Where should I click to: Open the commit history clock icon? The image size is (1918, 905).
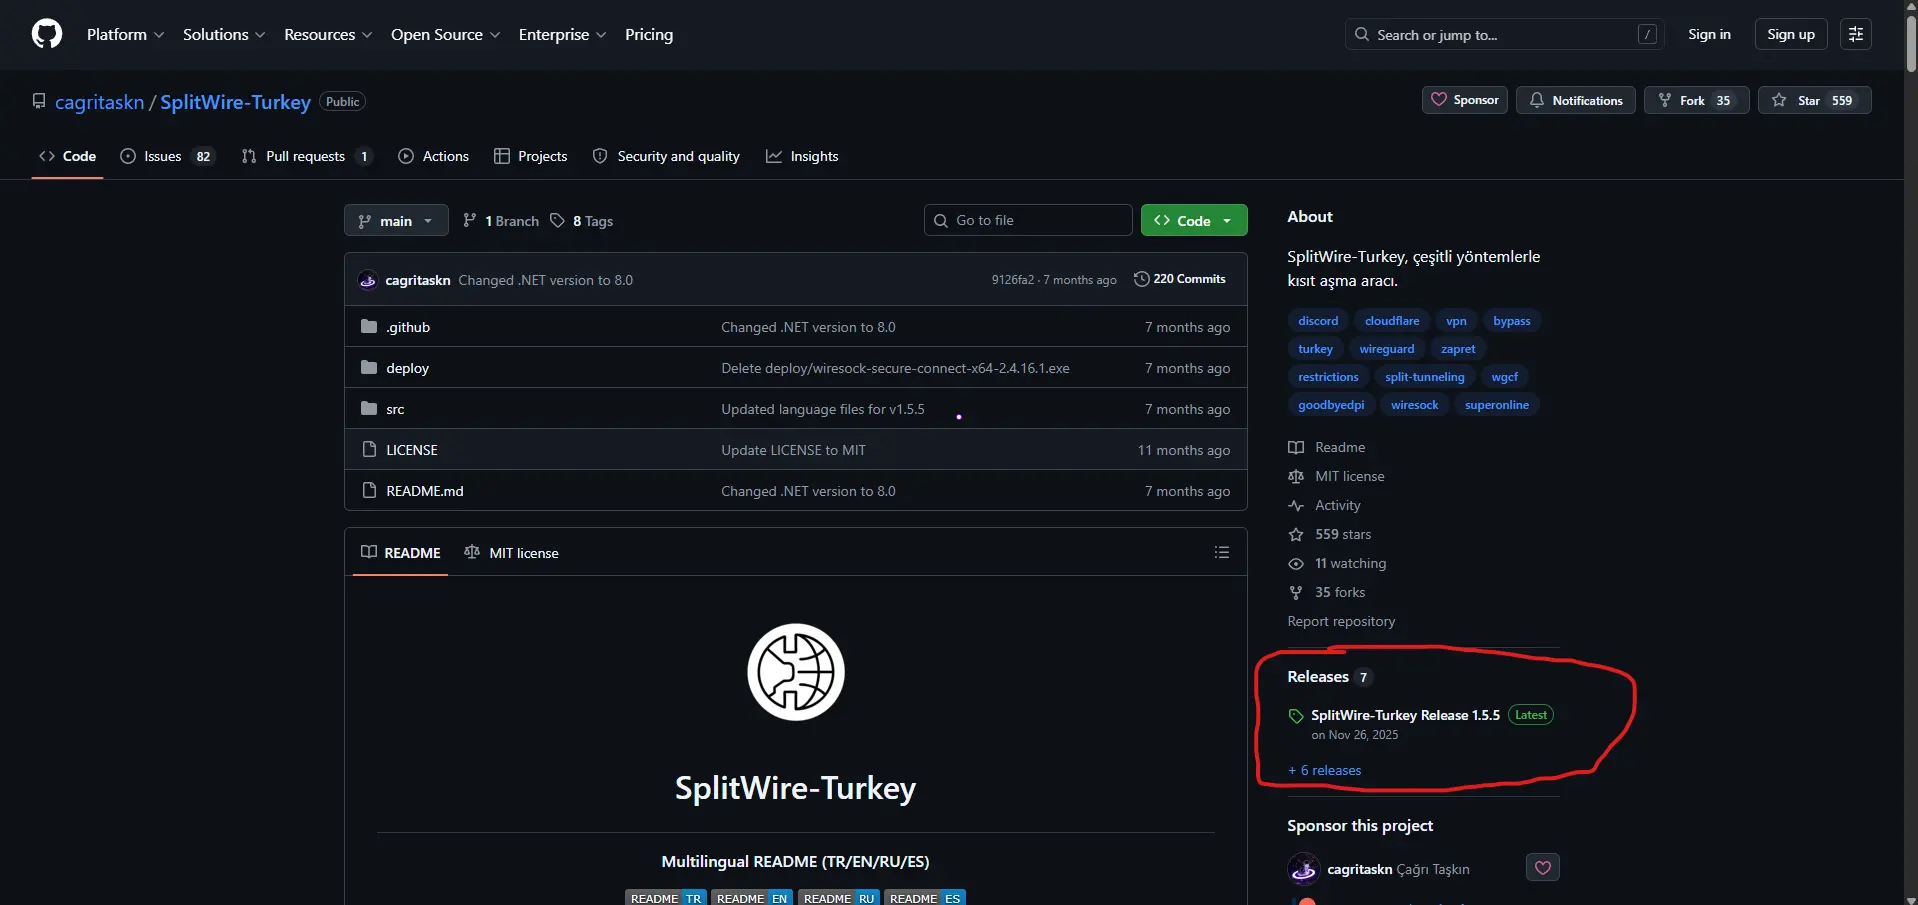[x=1141, y=279]
